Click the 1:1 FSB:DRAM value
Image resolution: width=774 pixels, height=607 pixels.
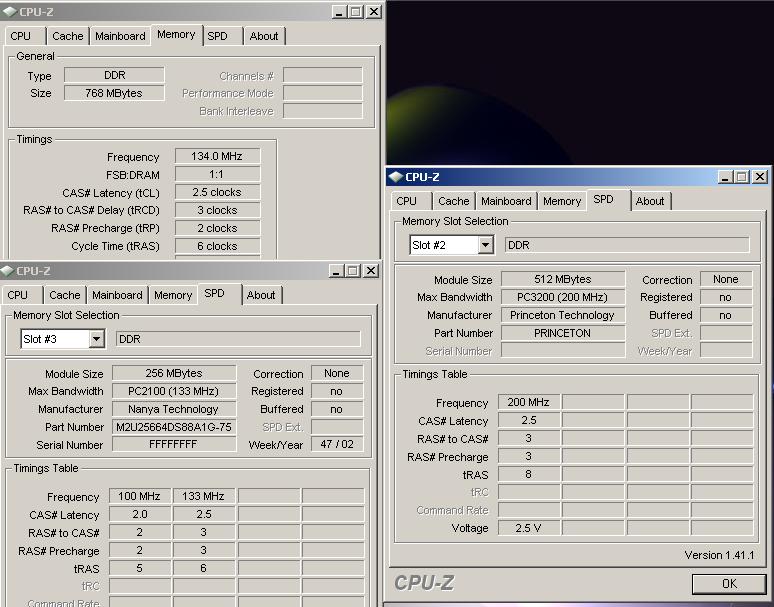click(x=217, y=175)
